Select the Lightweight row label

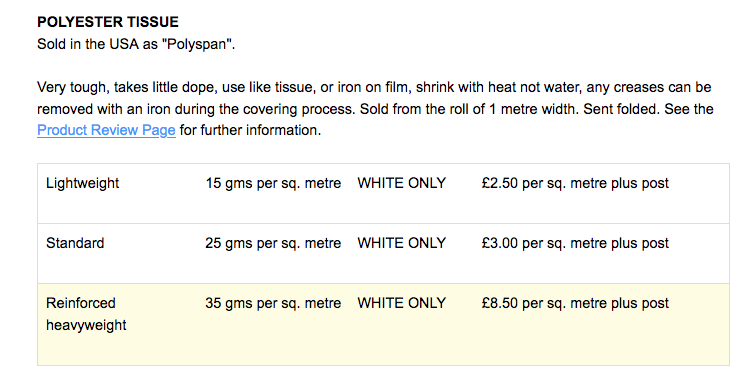coord(82,183)
